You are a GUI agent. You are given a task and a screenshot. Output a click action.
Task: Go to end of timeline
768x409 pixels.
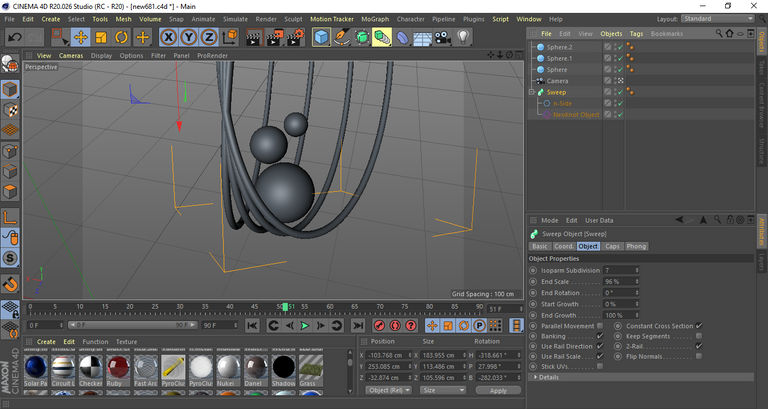pos(358,325)
